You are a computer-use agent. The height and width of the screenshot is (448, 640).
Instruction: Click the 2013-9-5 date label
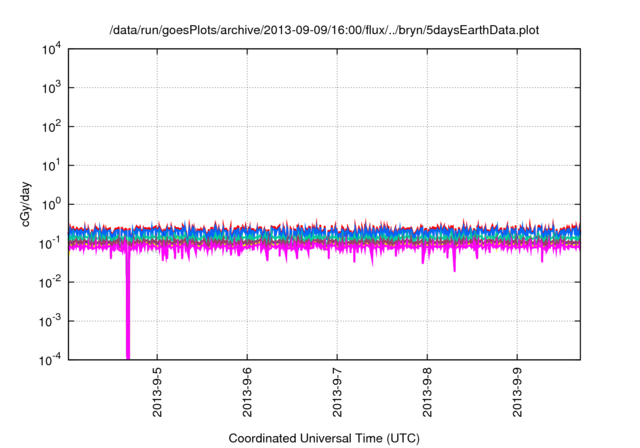pyautogui.click(x=157, y=392)
